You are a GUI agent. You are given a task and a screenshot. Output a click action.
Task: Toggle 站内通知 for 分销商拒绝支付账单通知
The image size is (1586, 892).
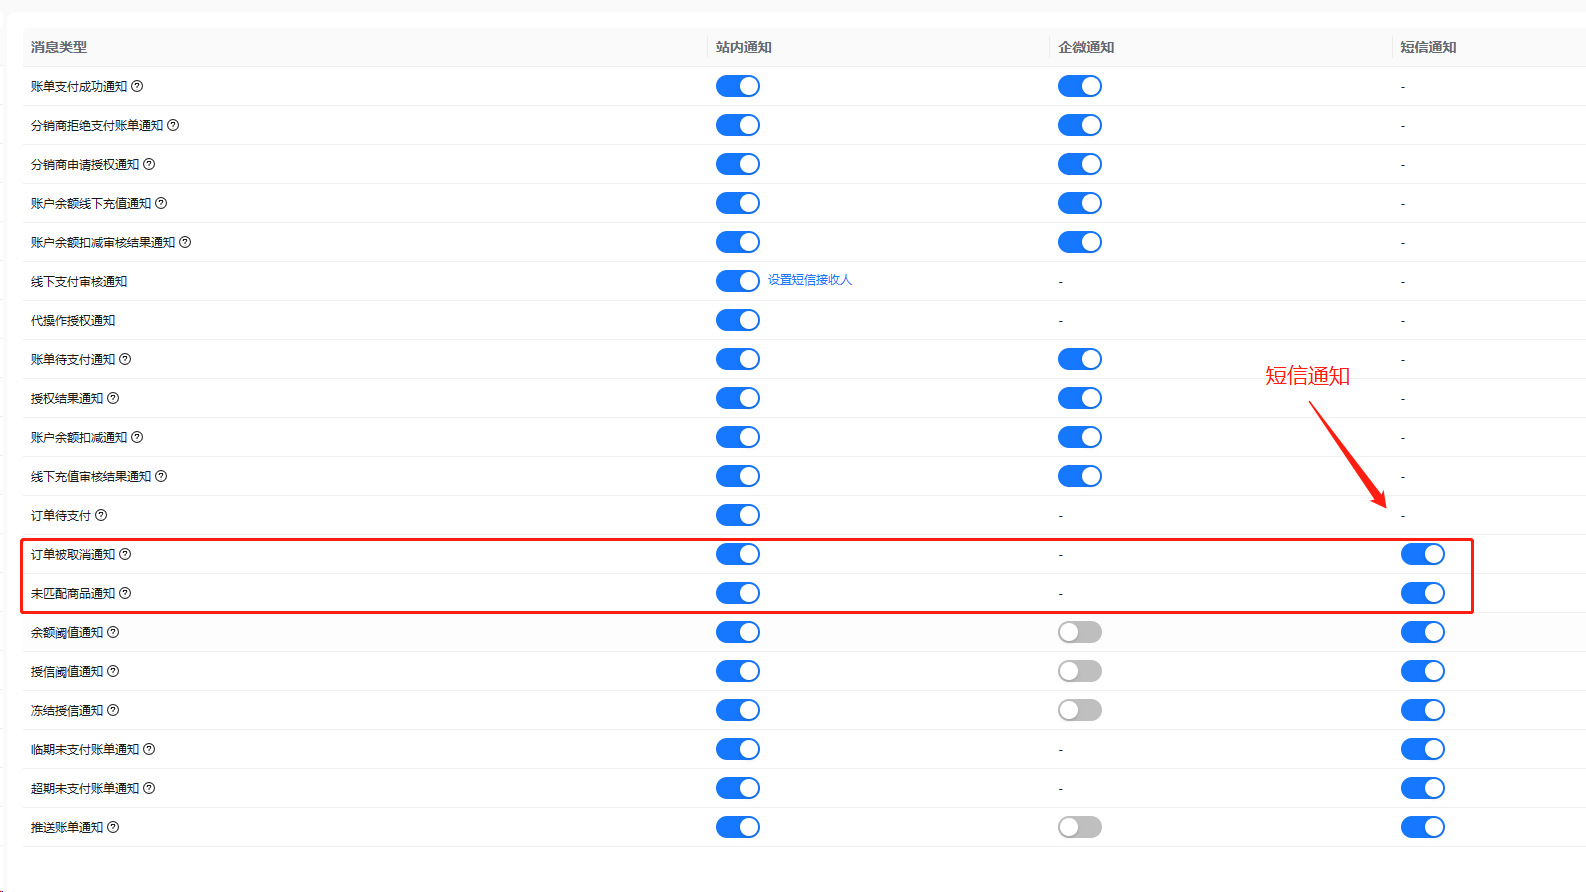pyautogui.click(x=738, y=125)
